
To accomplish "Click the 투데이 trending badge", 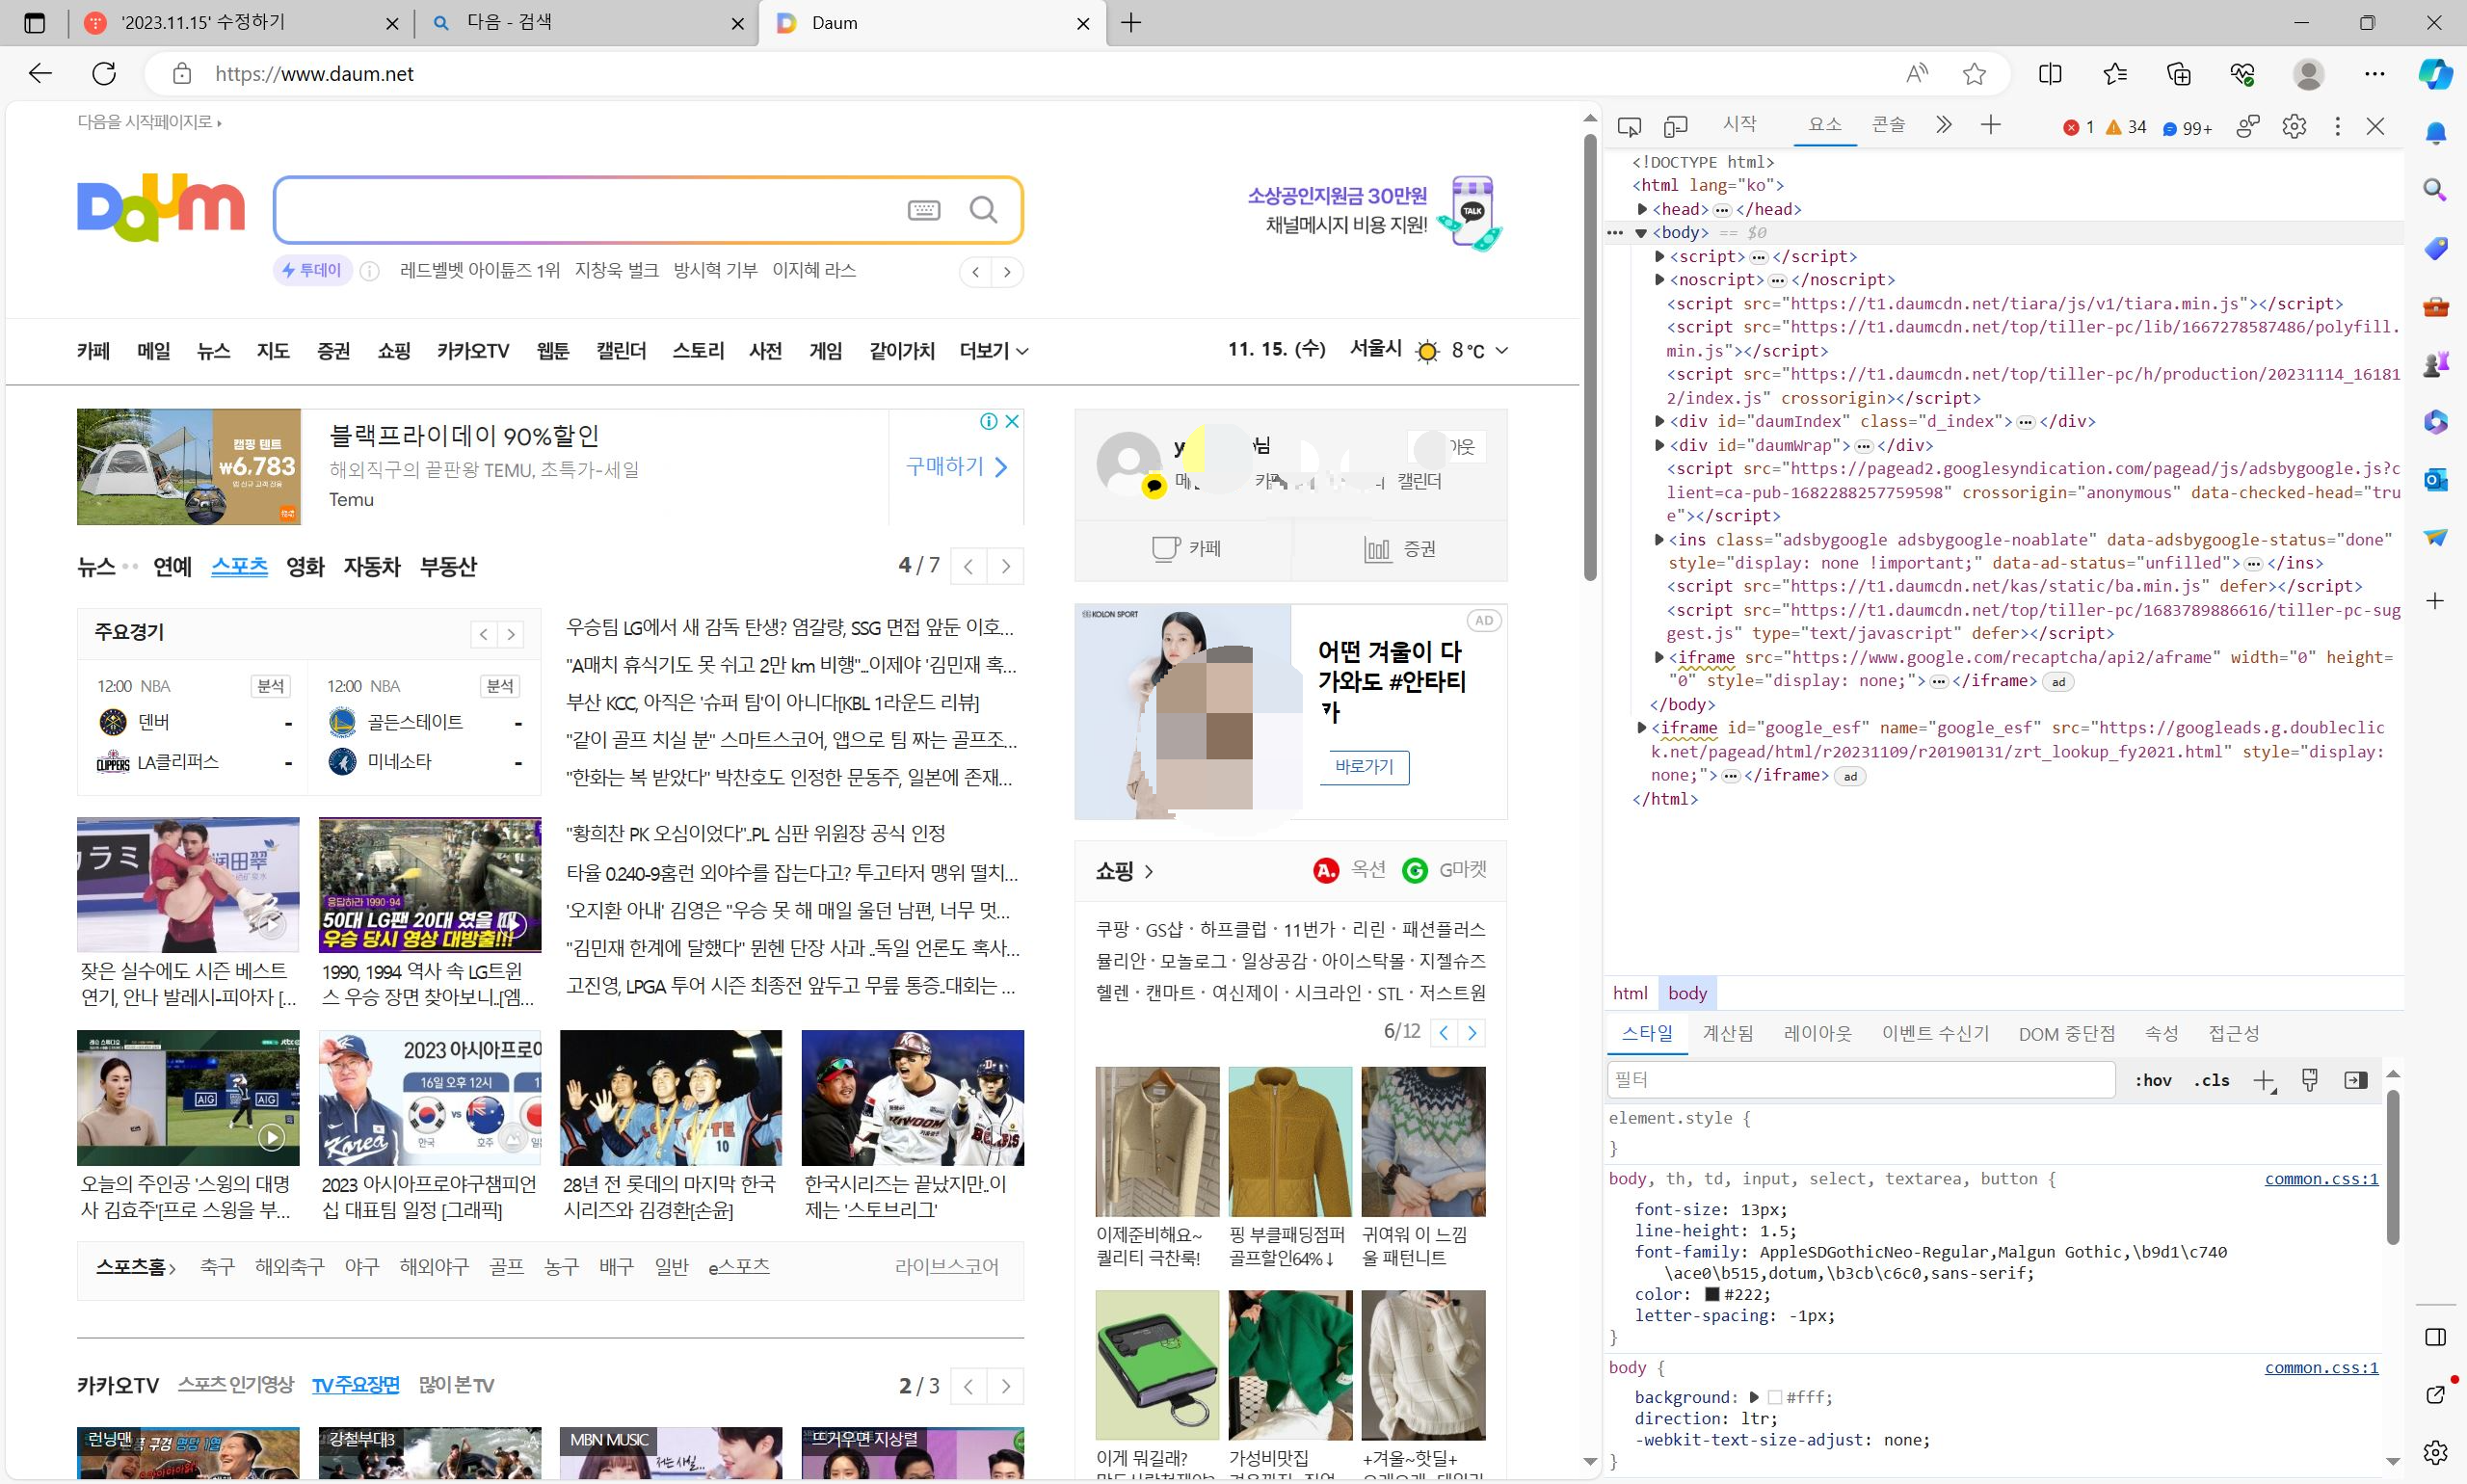I will (x=312, y=270).
